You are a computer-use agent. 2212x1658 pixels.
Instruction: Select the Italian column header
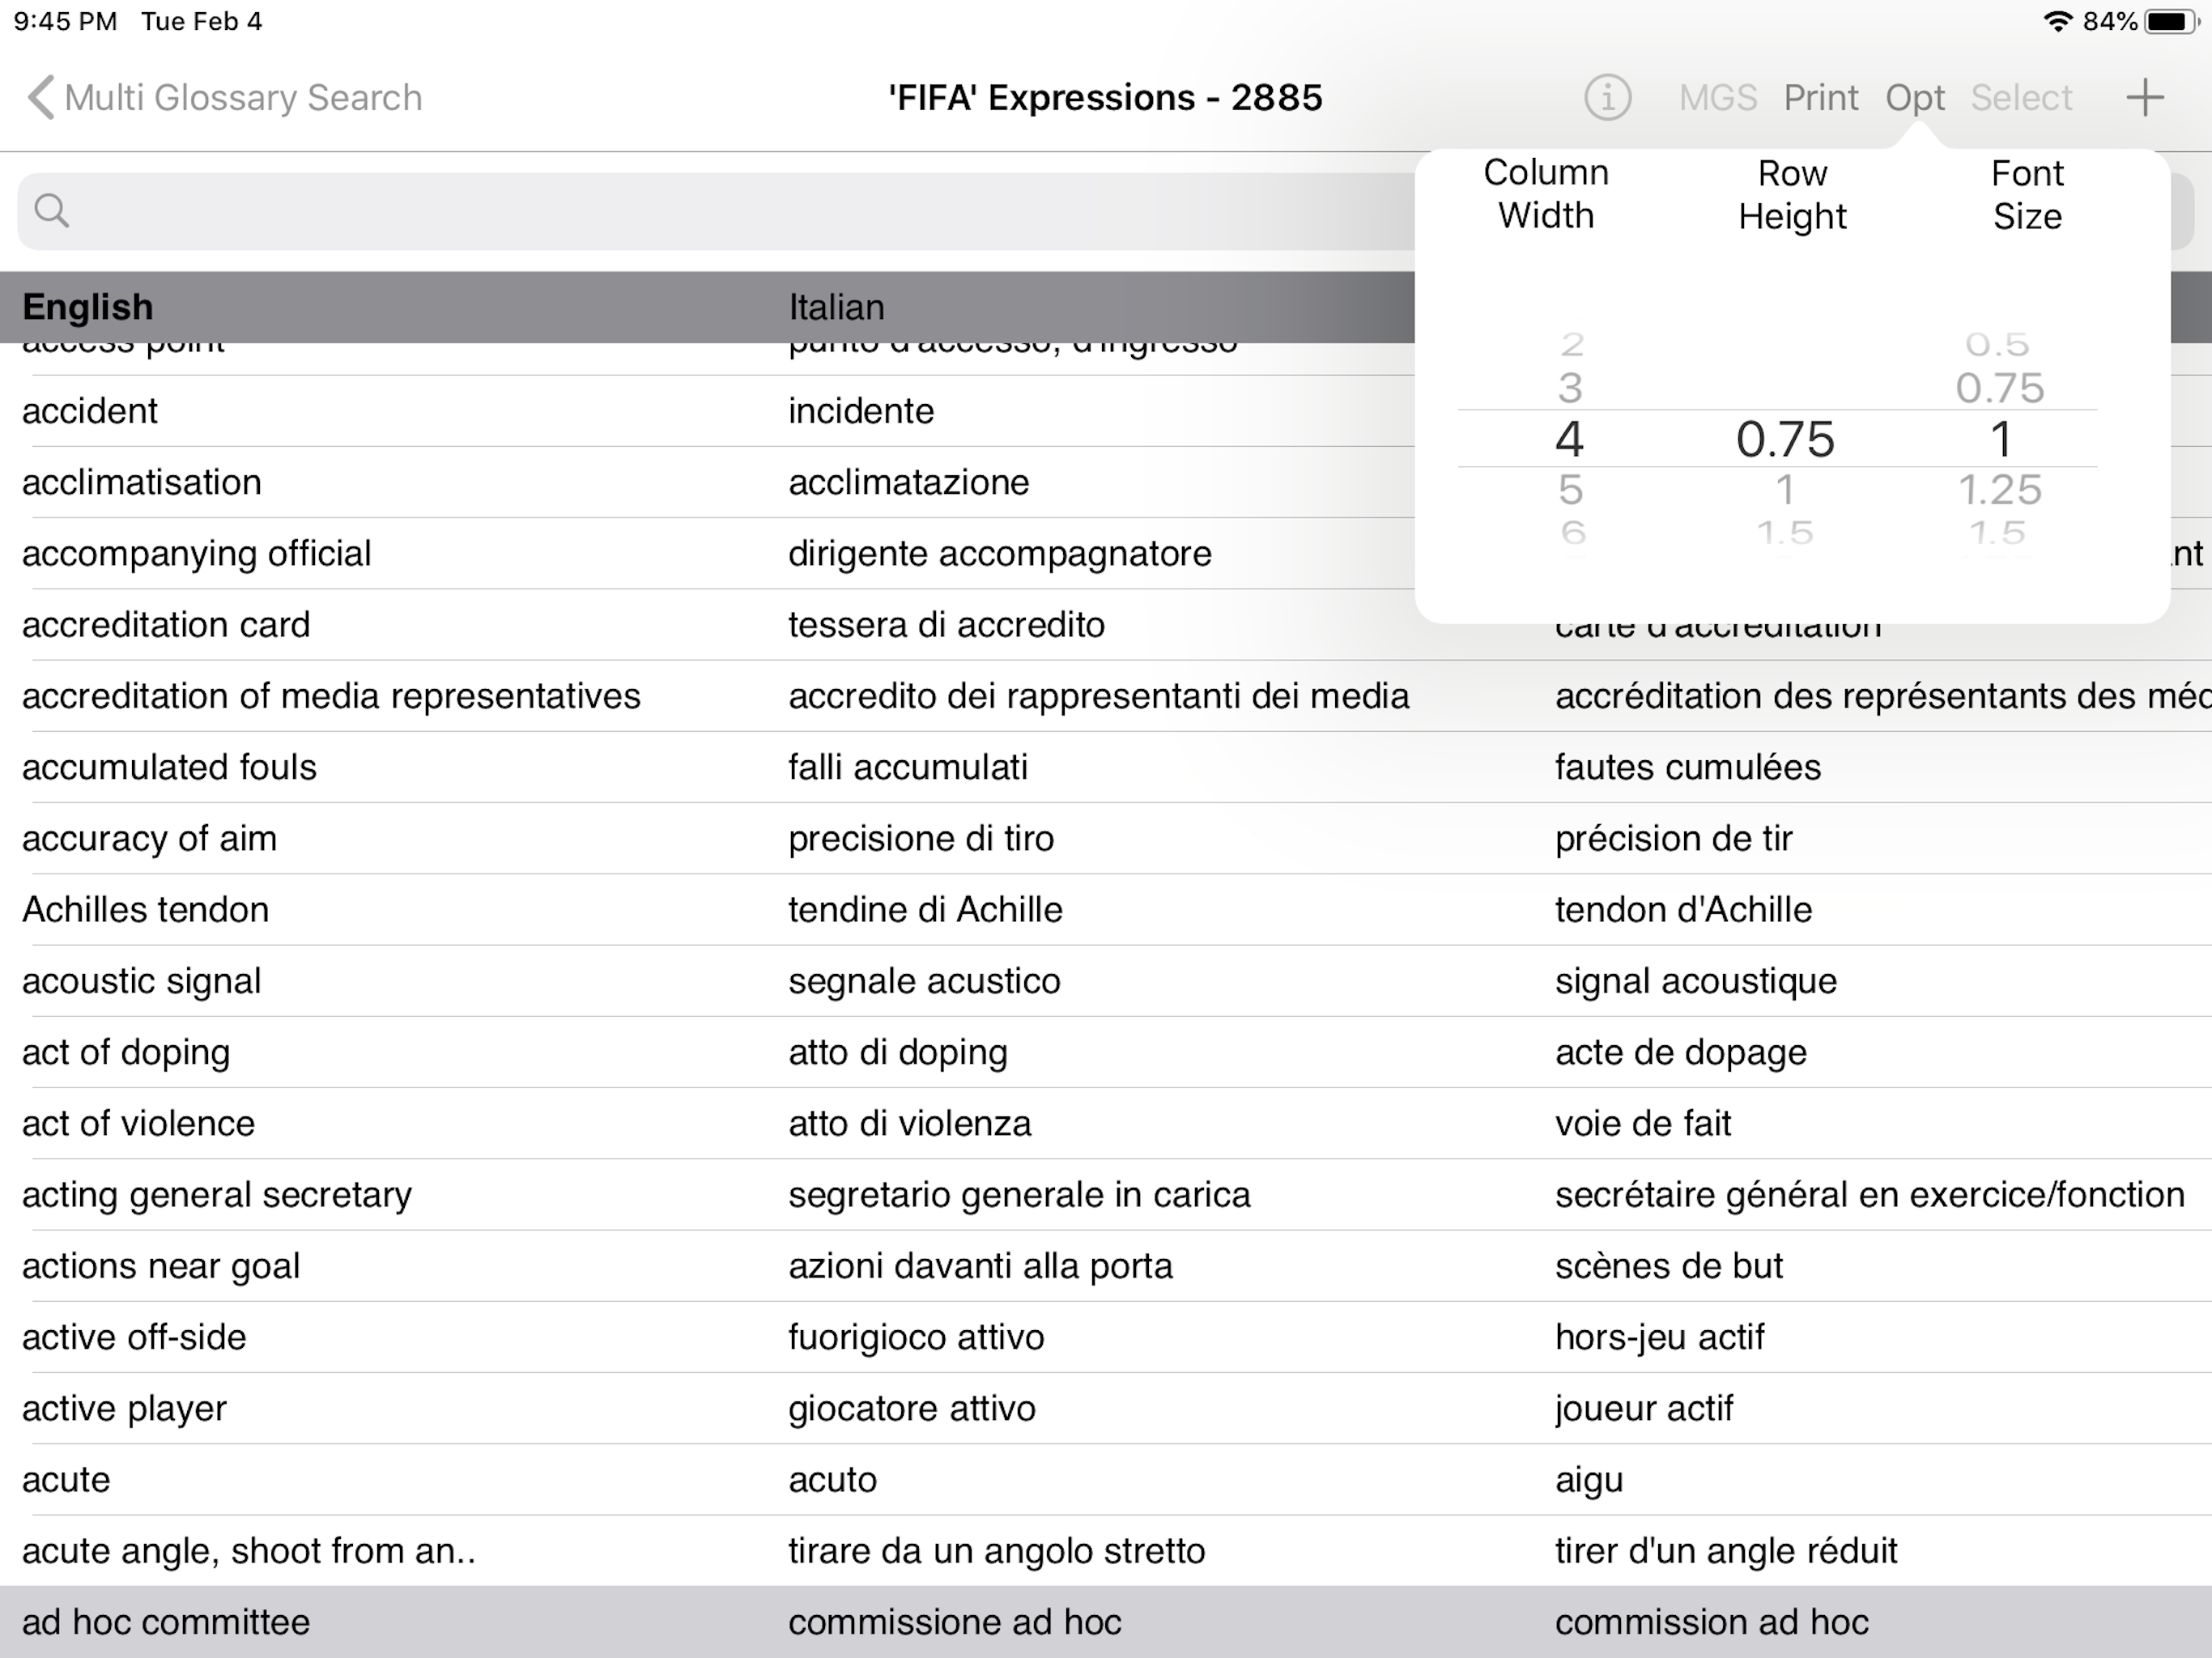(x=836, y=307)
